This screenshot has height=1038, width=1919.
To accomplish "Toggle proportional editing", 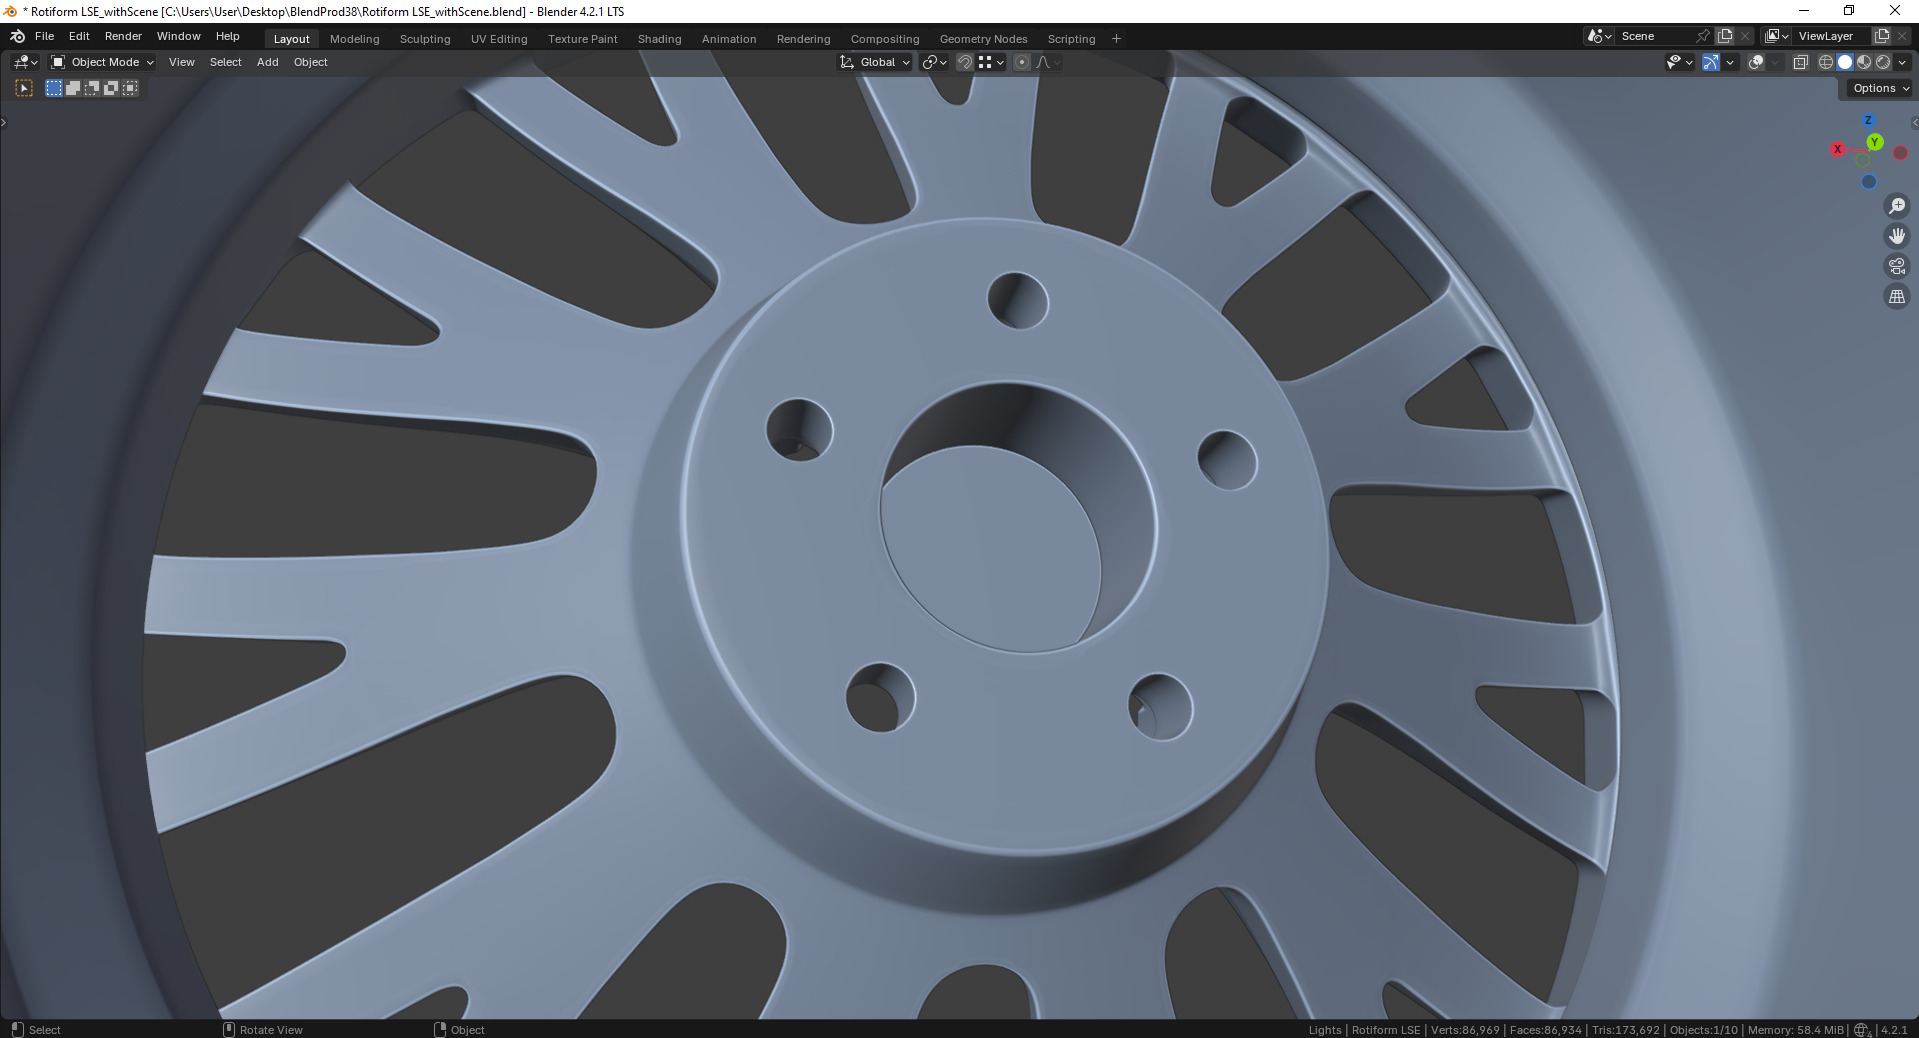I will coord(1022,62).
